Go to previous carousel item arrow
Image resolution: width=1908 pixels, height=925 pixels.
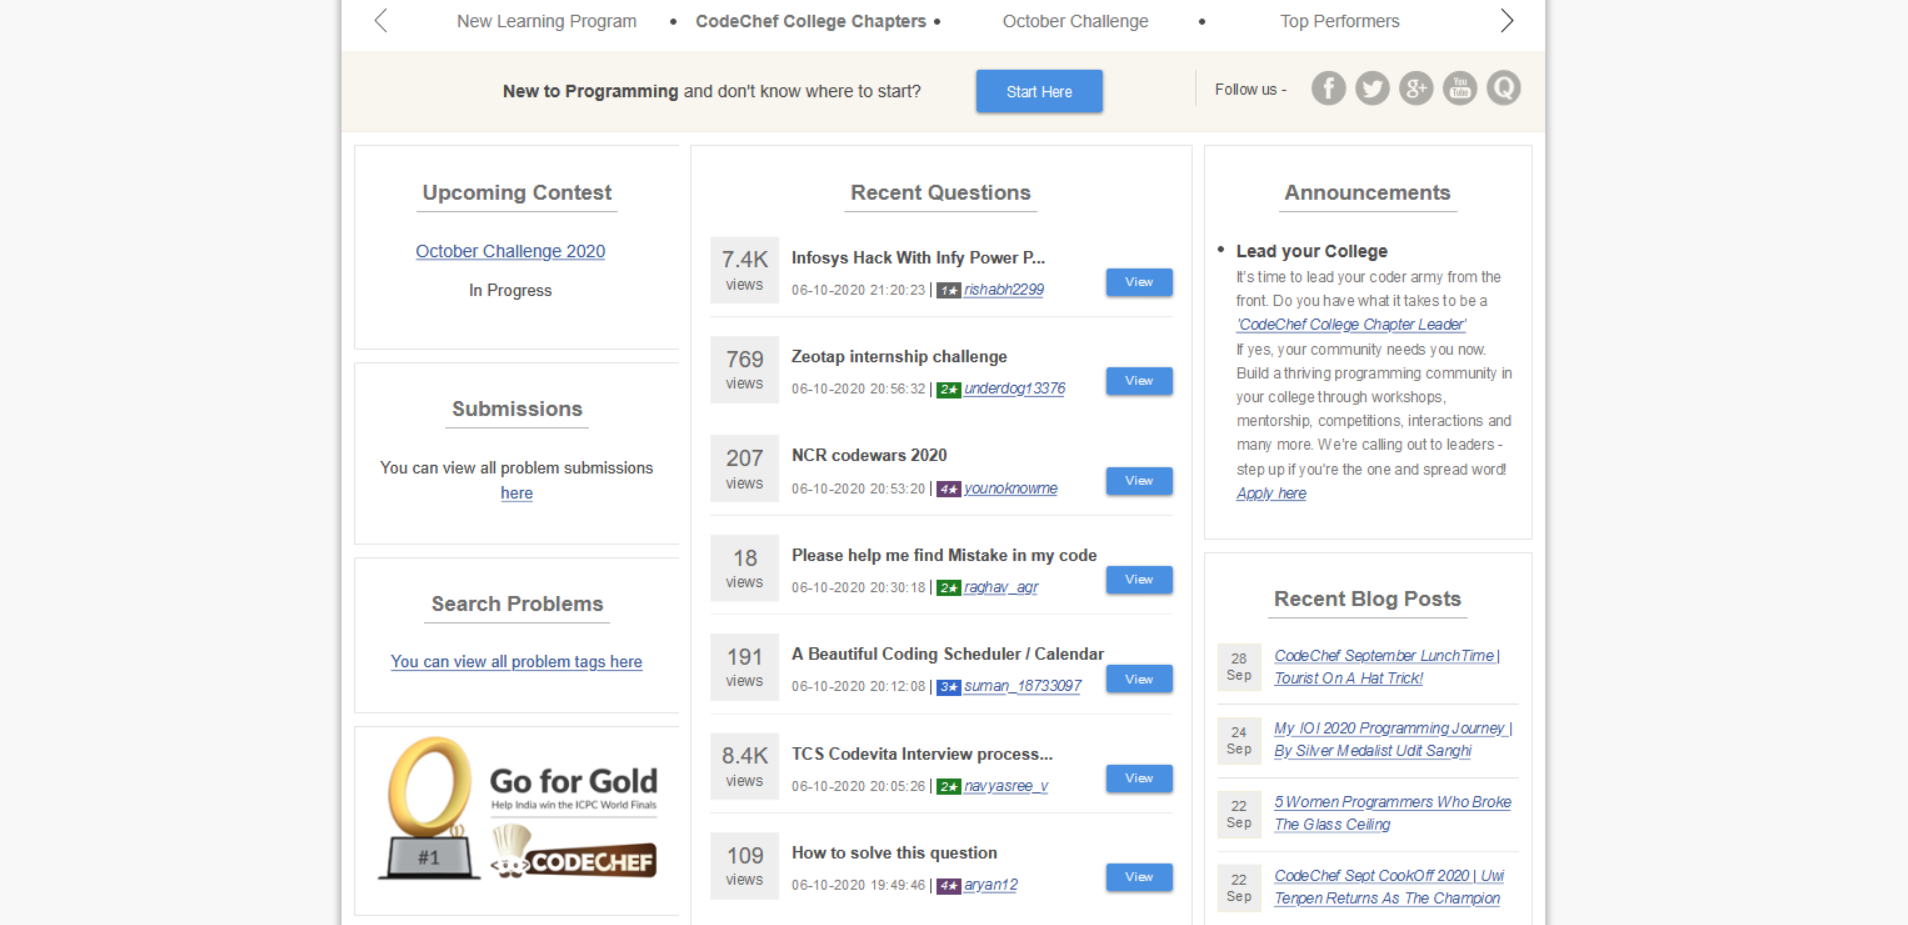pyautogui.click(x=381, y=21)
